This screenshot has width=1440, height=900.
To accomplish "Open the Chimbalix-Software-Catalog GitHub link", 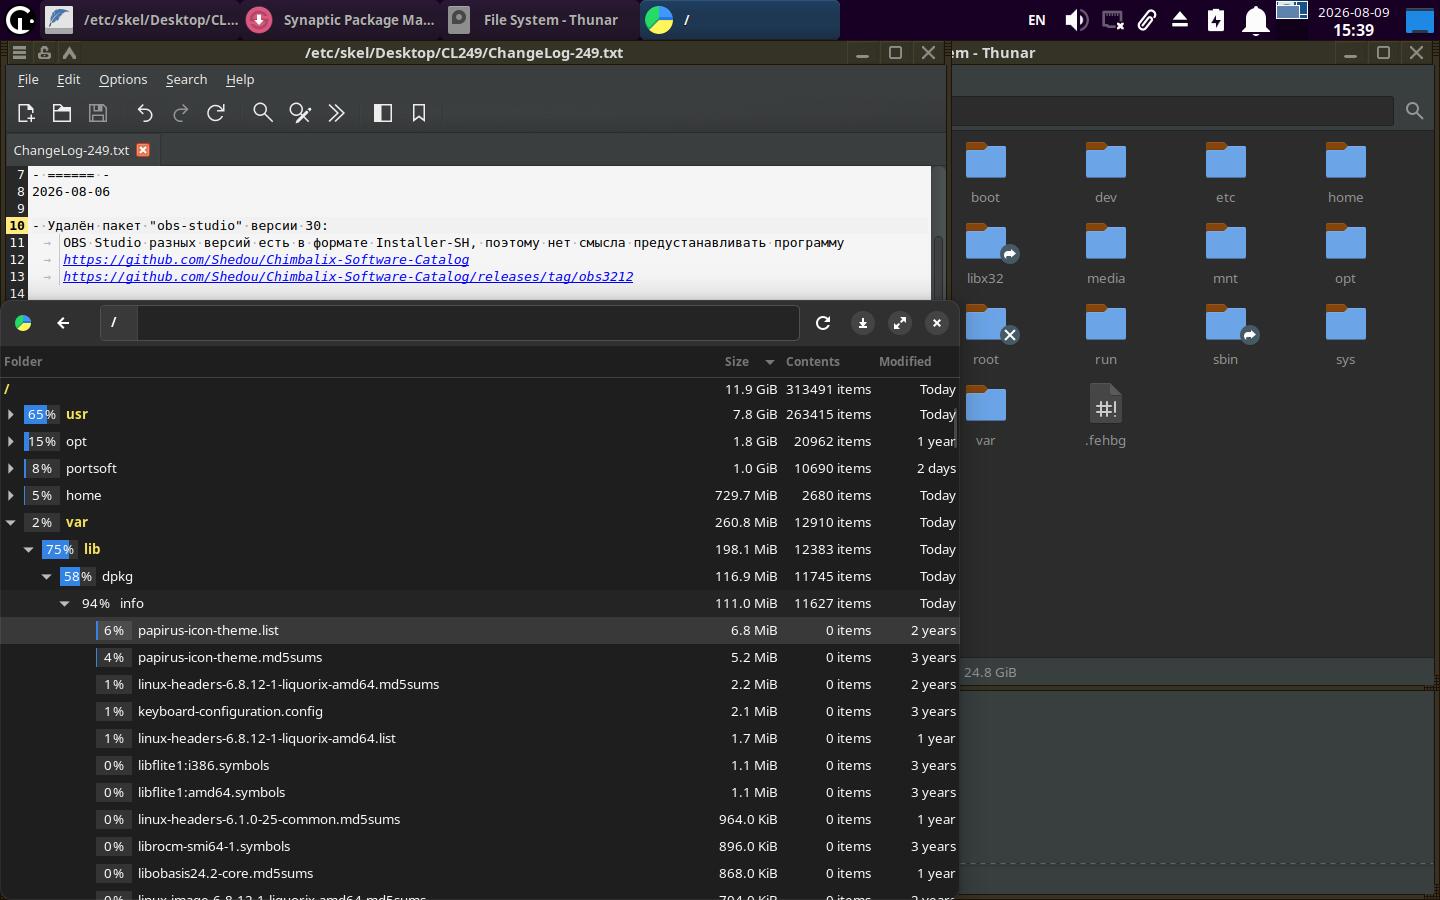I will click(x=266, y=260).
